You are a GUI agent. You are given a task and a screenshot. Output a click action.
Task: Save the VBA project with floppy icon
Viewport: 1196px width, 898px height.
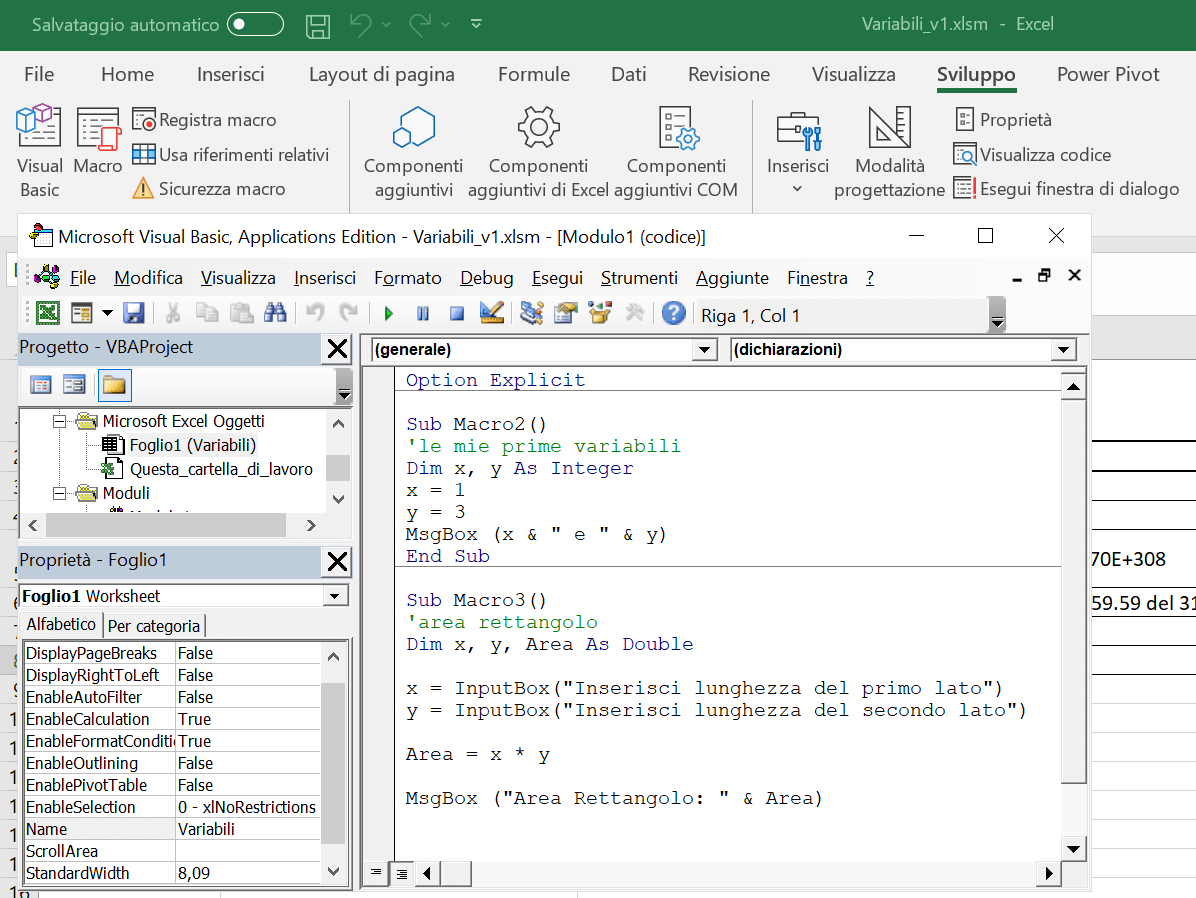[x=134, y=313]
